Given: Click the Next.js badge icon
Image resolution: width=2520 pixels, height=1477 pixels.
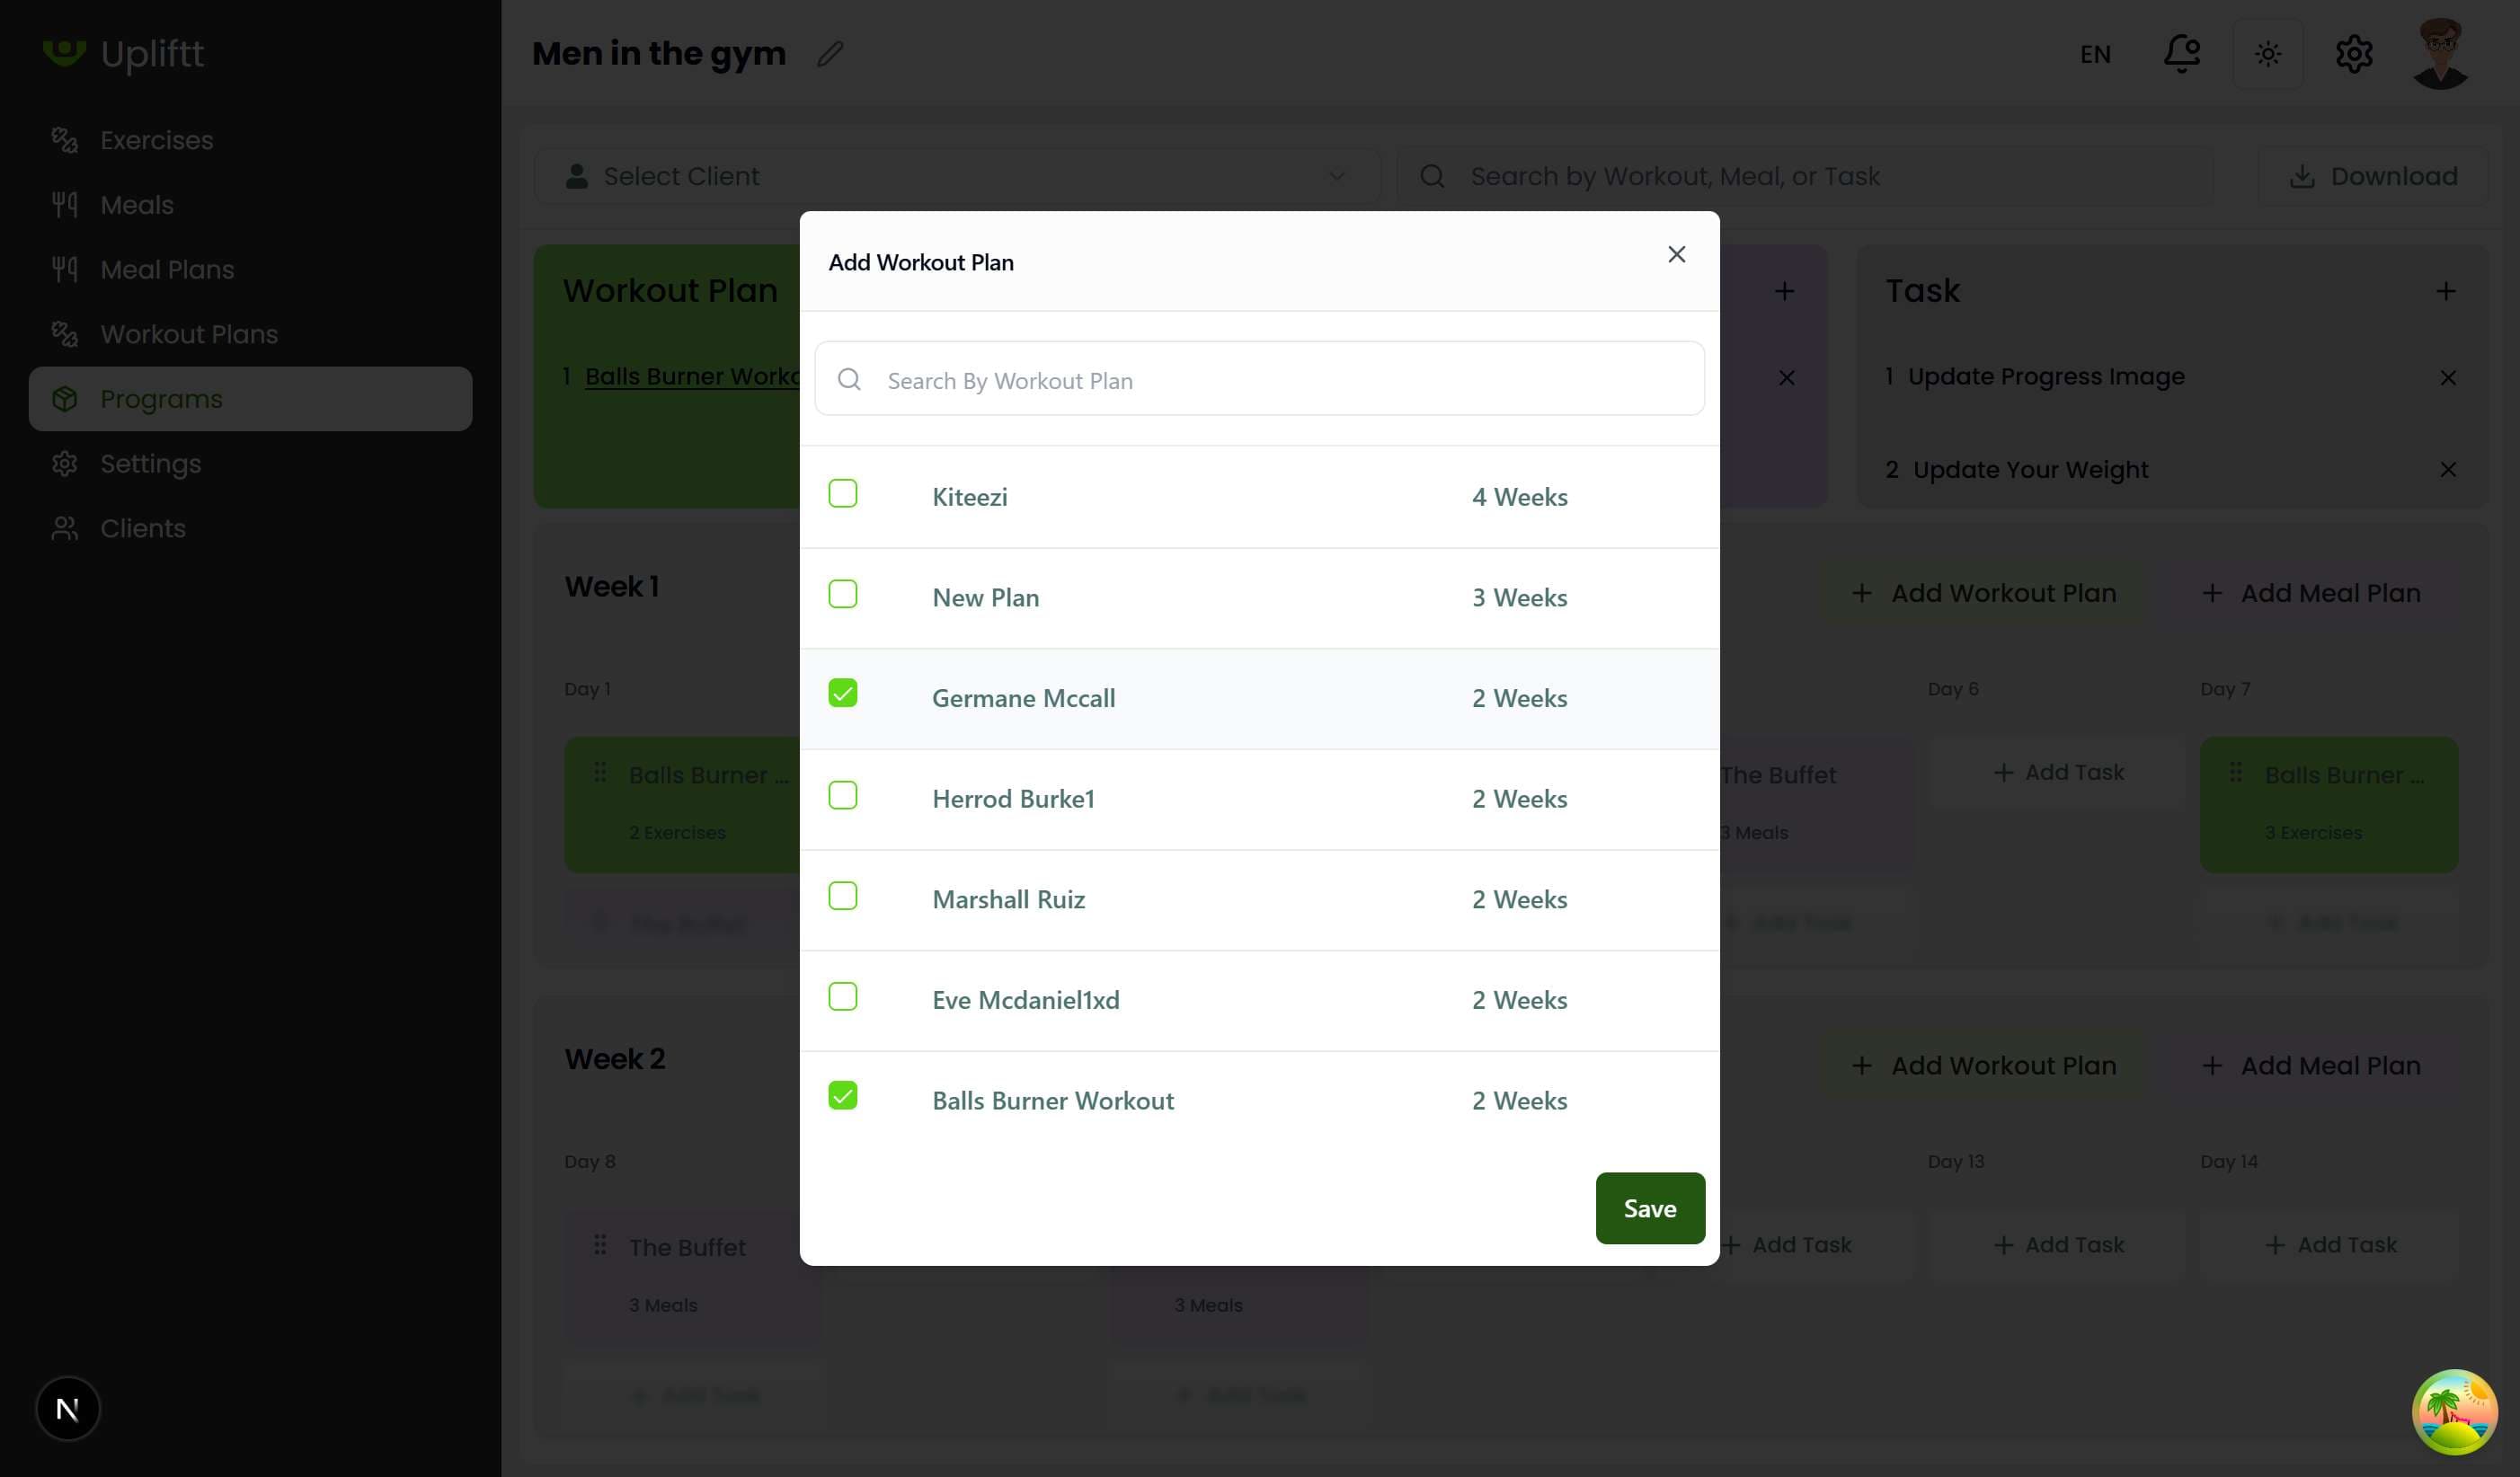Looking at the screenshot, I should (x=68, y=1408).
